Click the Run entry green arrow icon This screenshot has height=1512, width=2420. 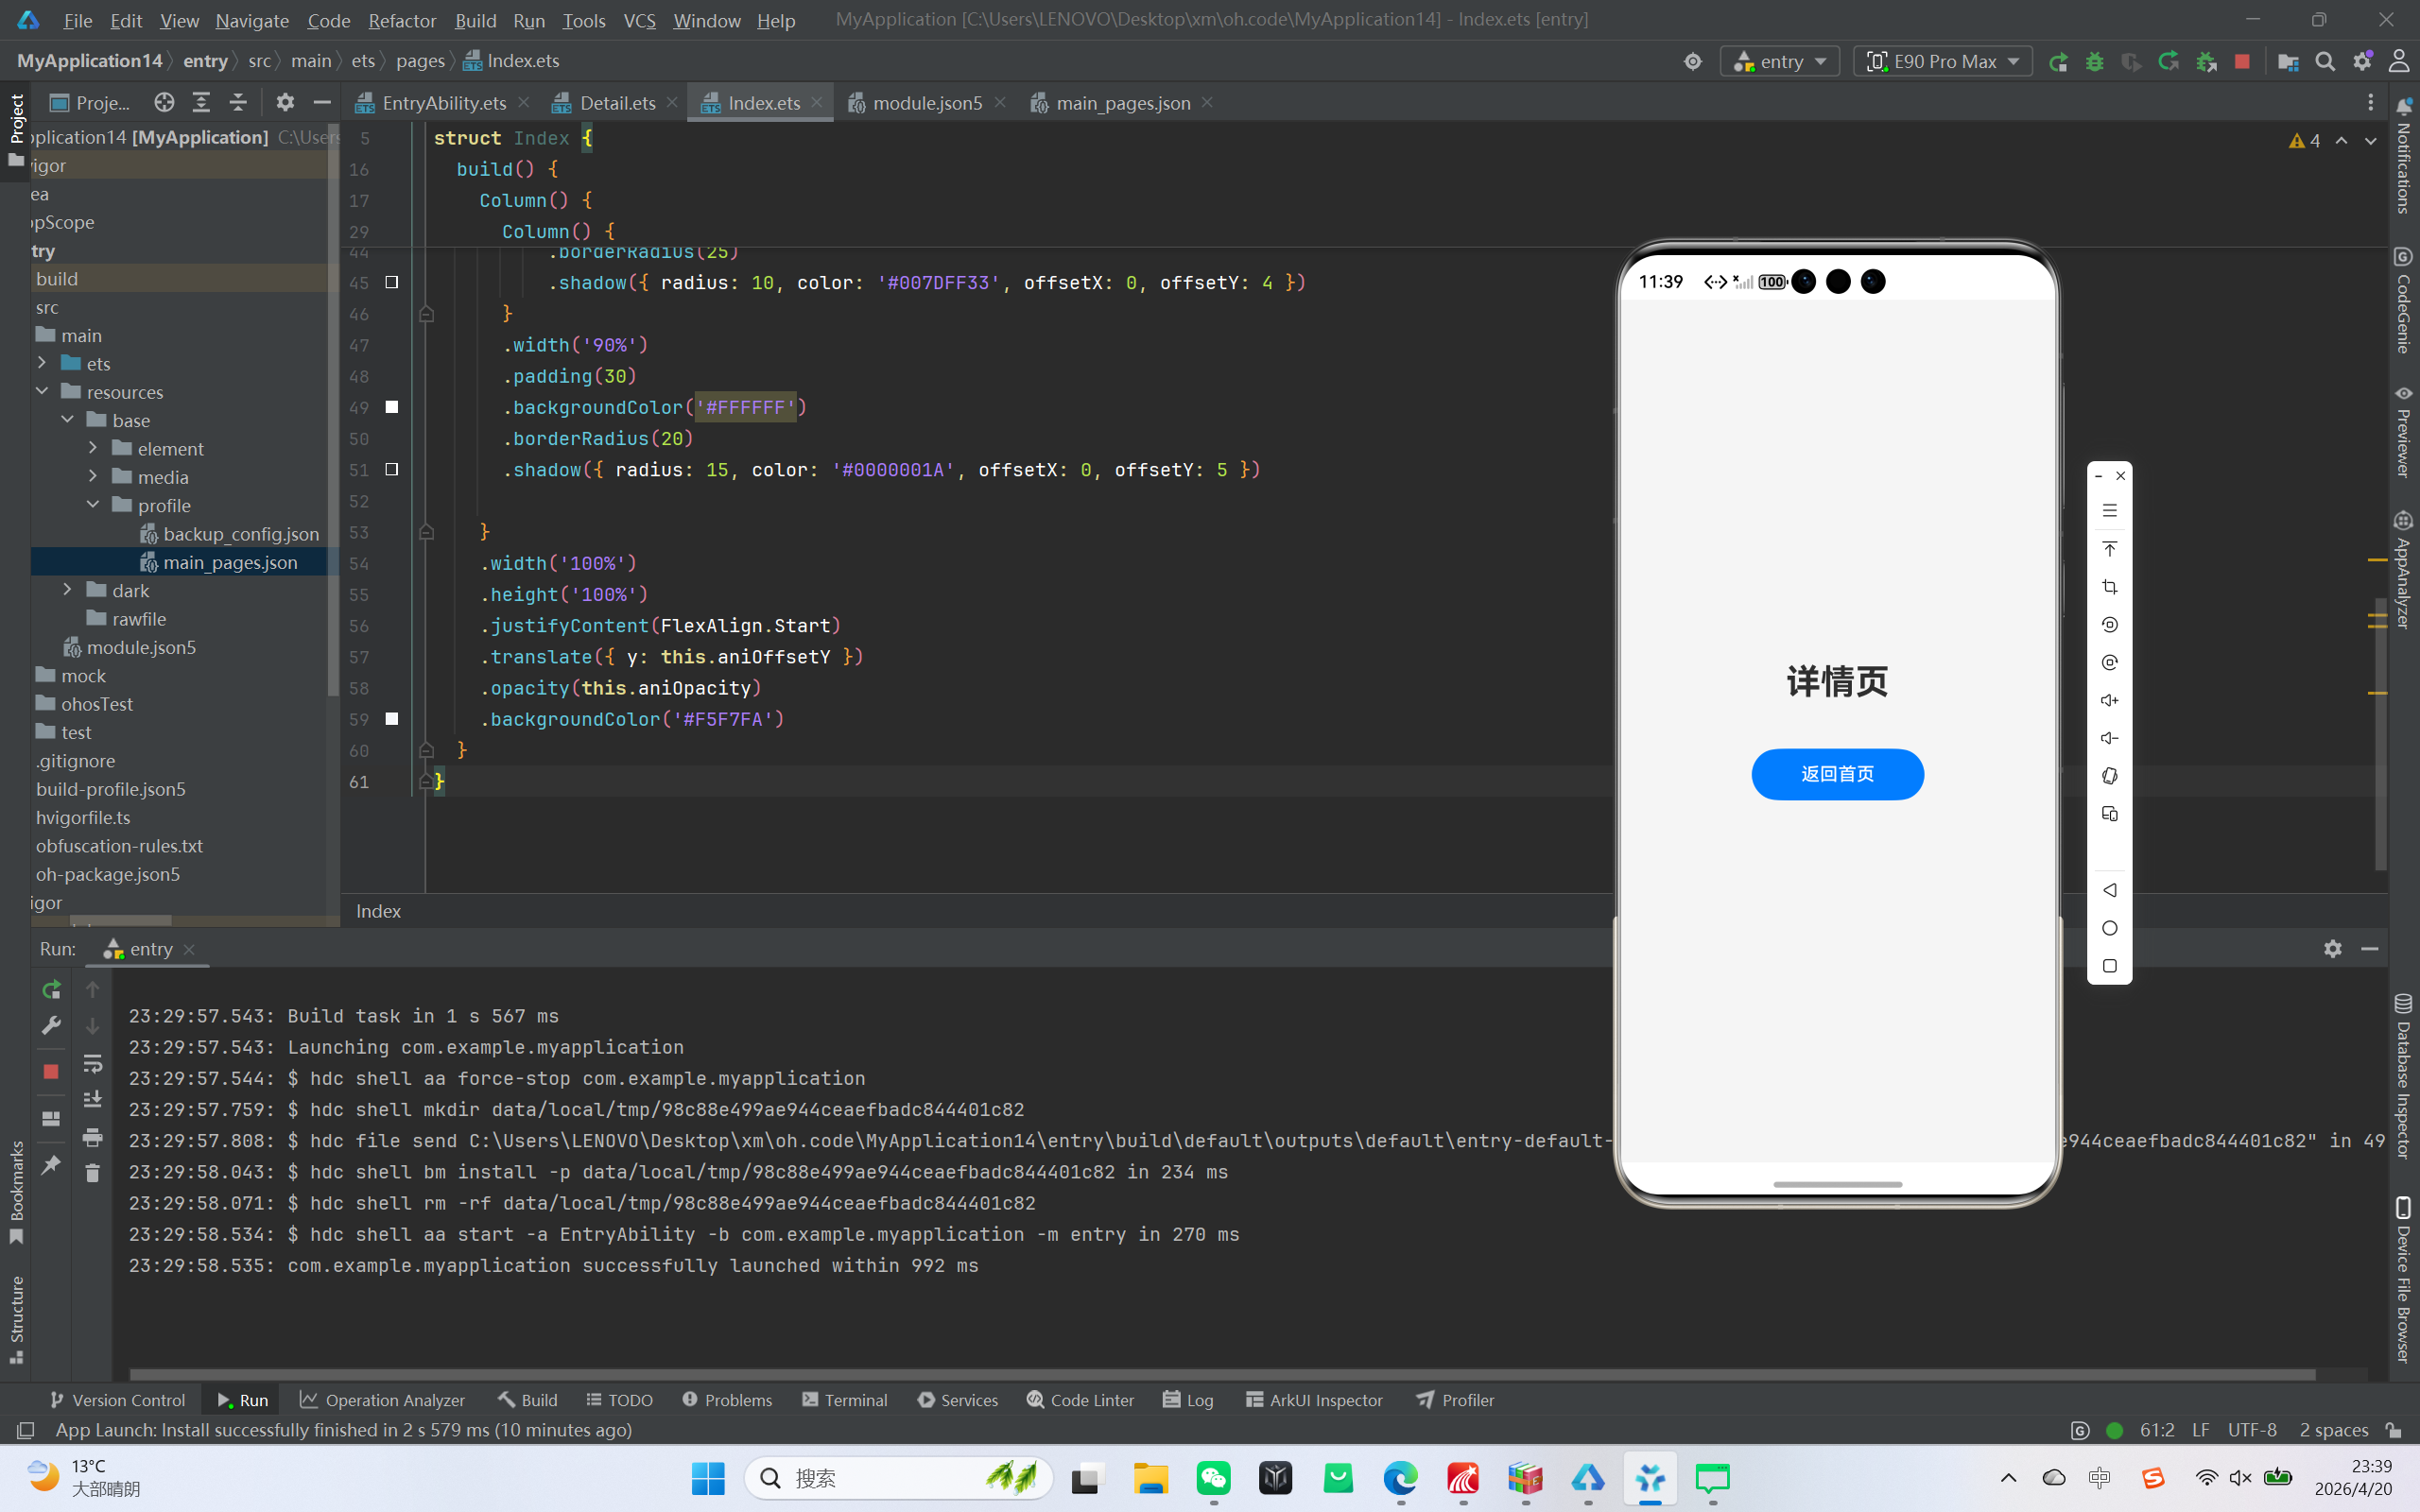pyautogui.click(x=2058, y=62)
